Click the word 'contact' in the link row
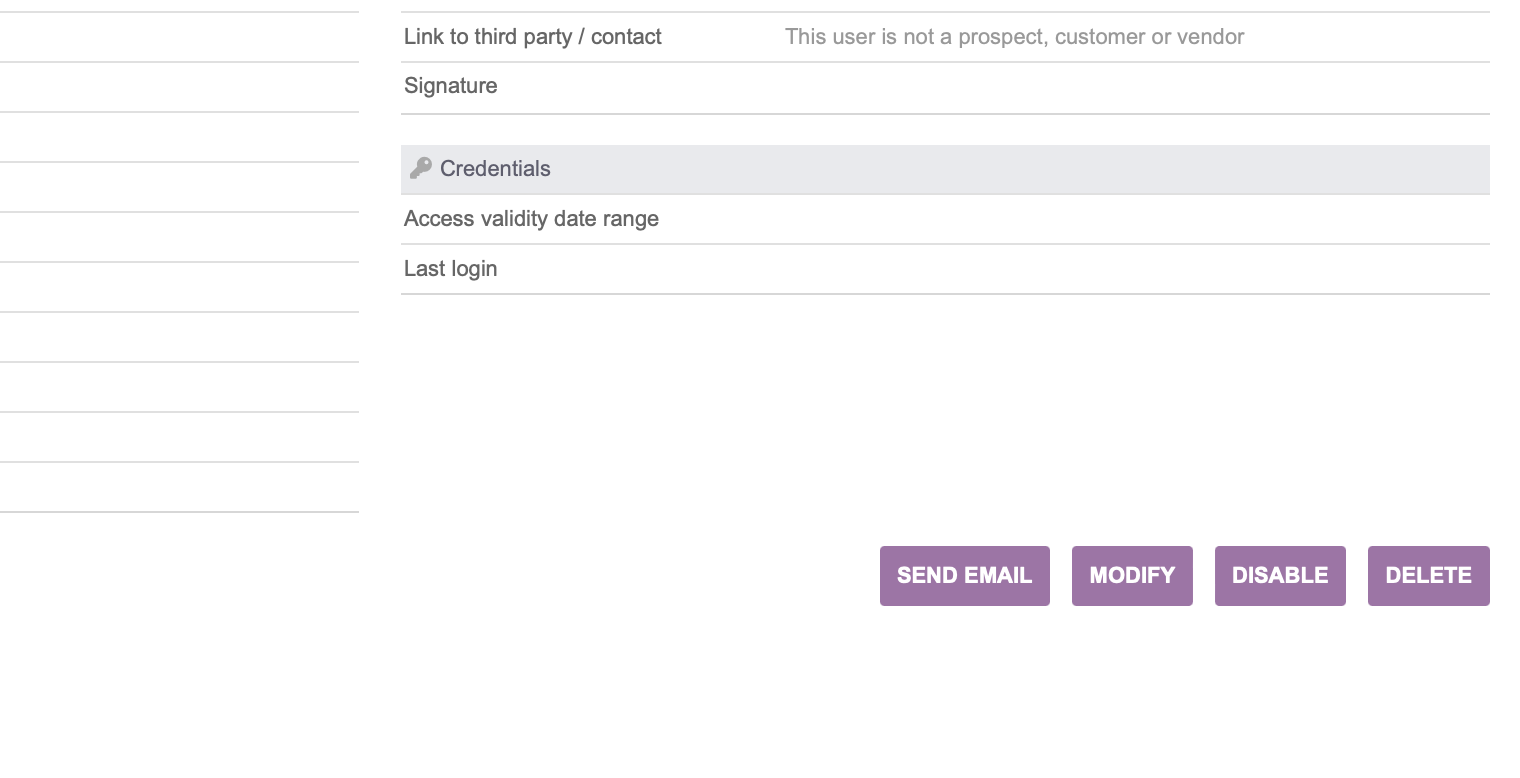This screenshot has width=1520, height=778. point(626,37)
